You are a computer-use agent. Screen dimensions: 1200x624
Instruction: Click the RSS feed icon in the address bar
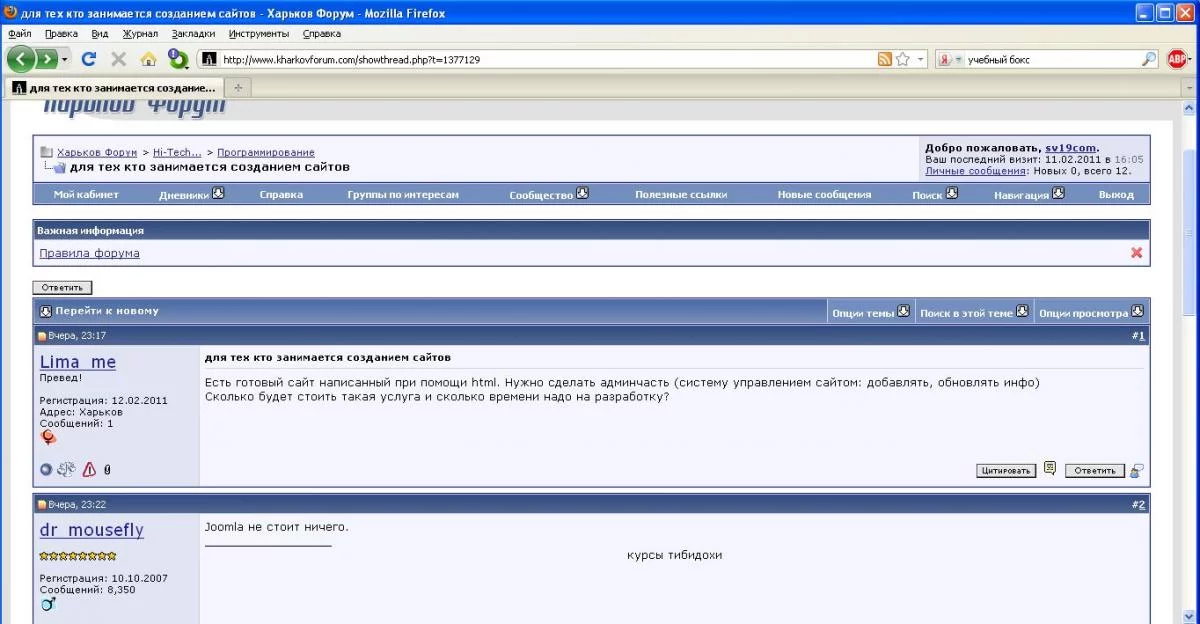click(x=884, y=59)
